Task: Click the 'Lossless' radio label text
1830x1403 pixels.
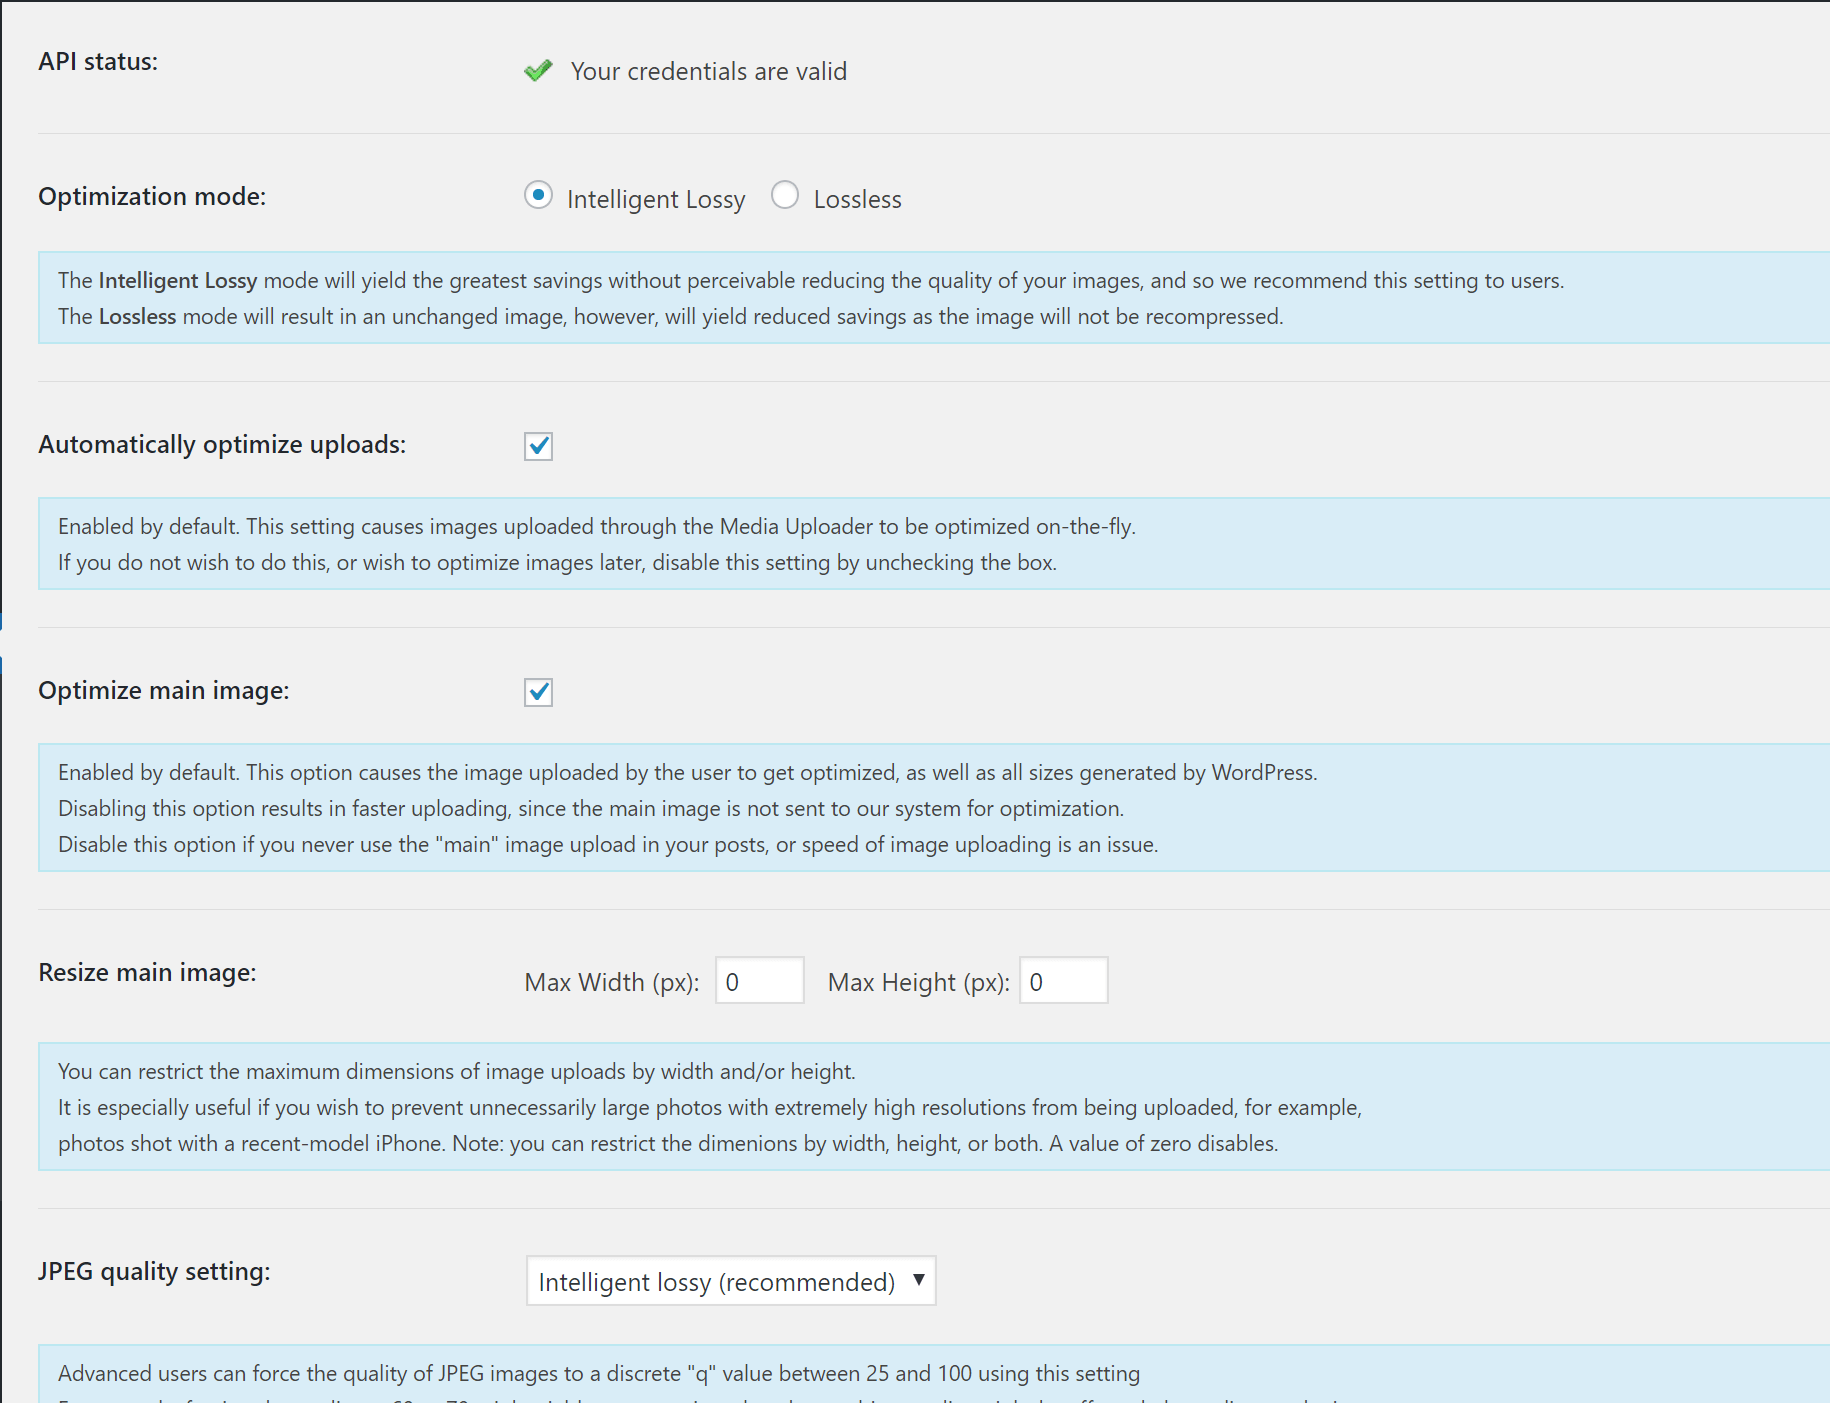Action: click(857, 199)
